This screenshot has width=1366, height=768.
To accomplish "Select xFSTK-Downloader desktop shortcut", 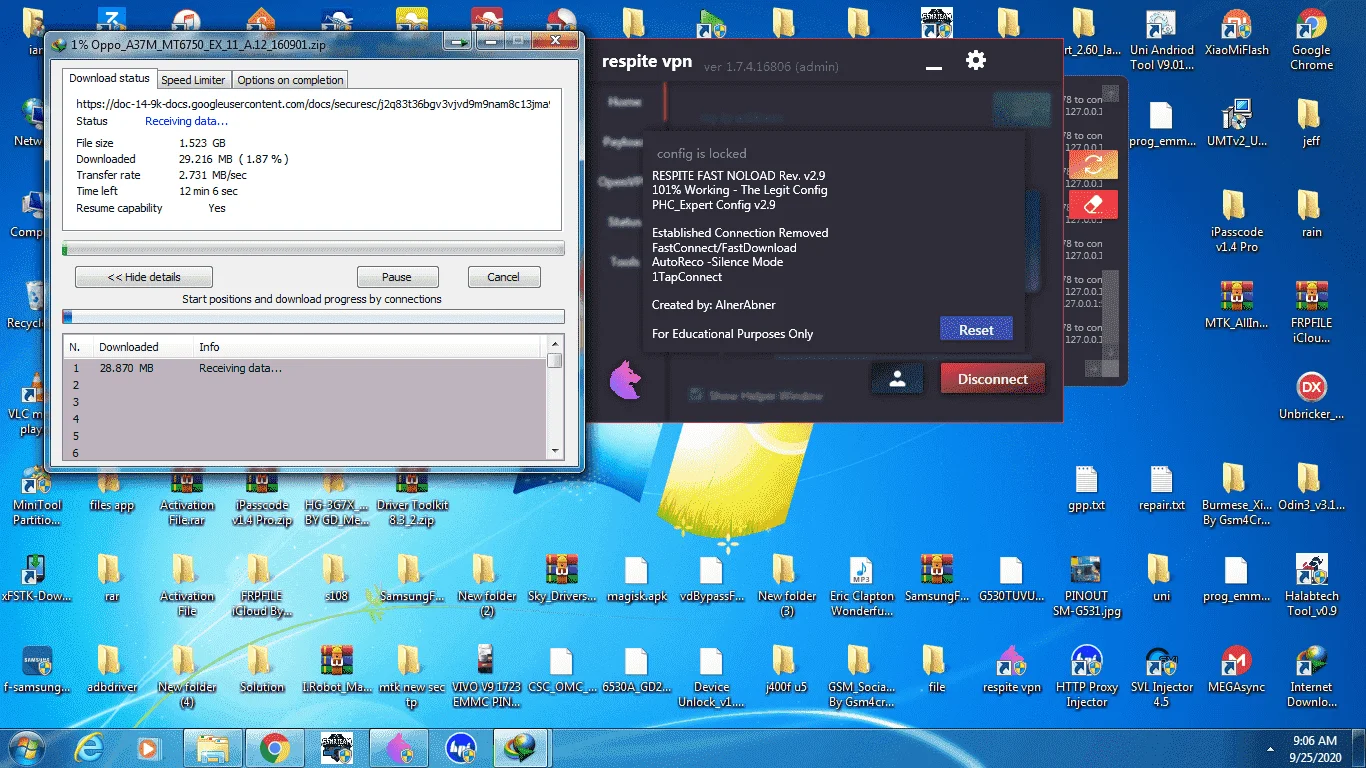I will coord(37,579).
